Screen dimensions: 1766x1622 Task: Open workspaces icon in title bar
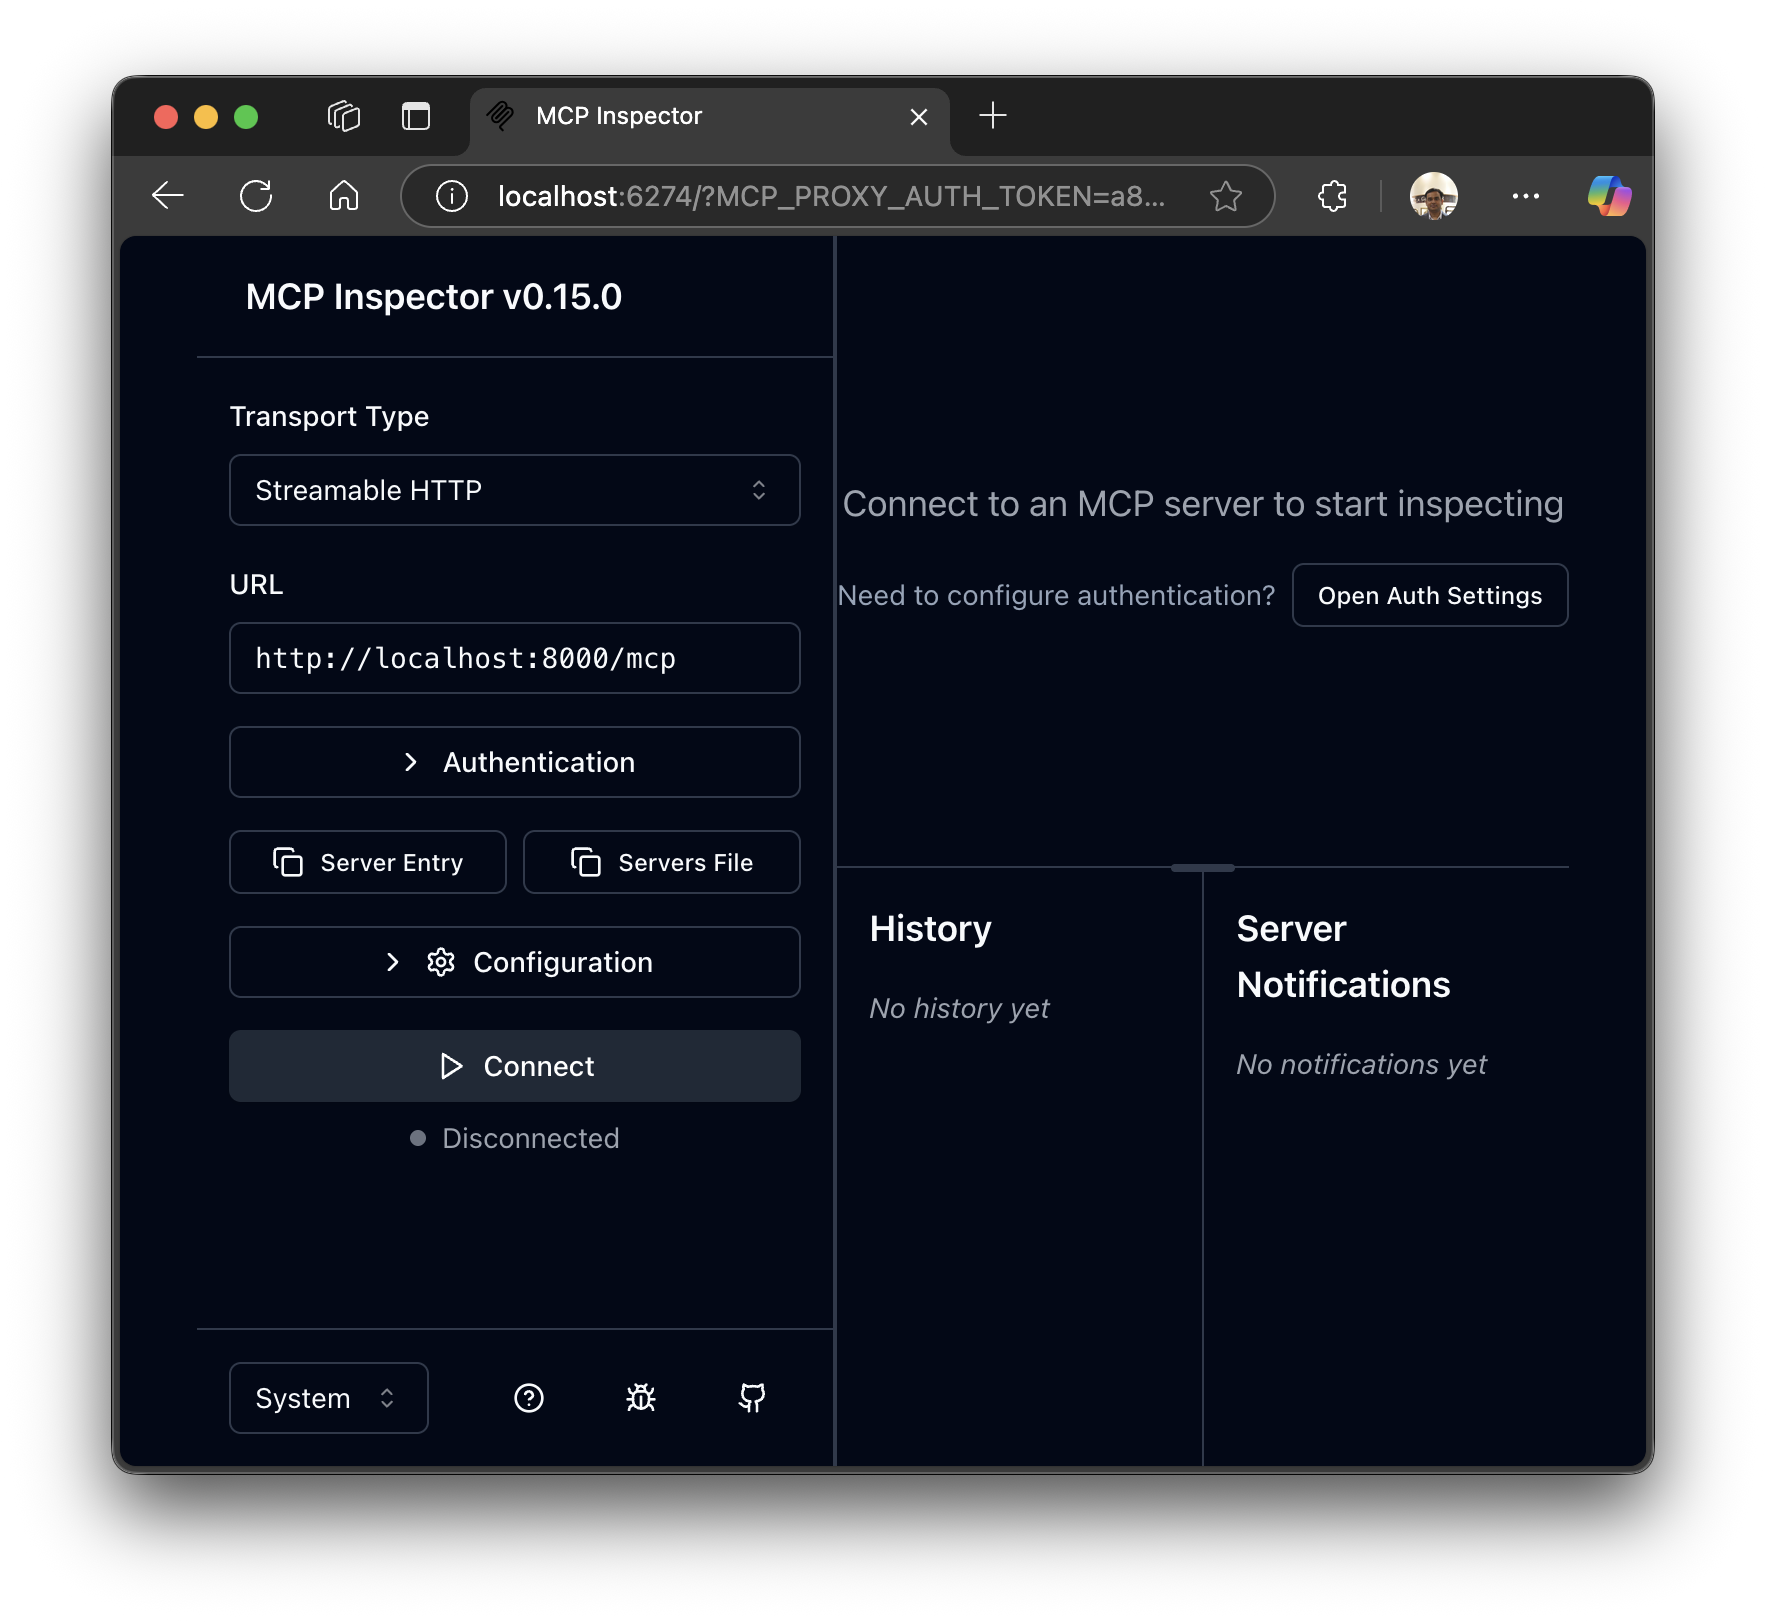coord(343,116)
